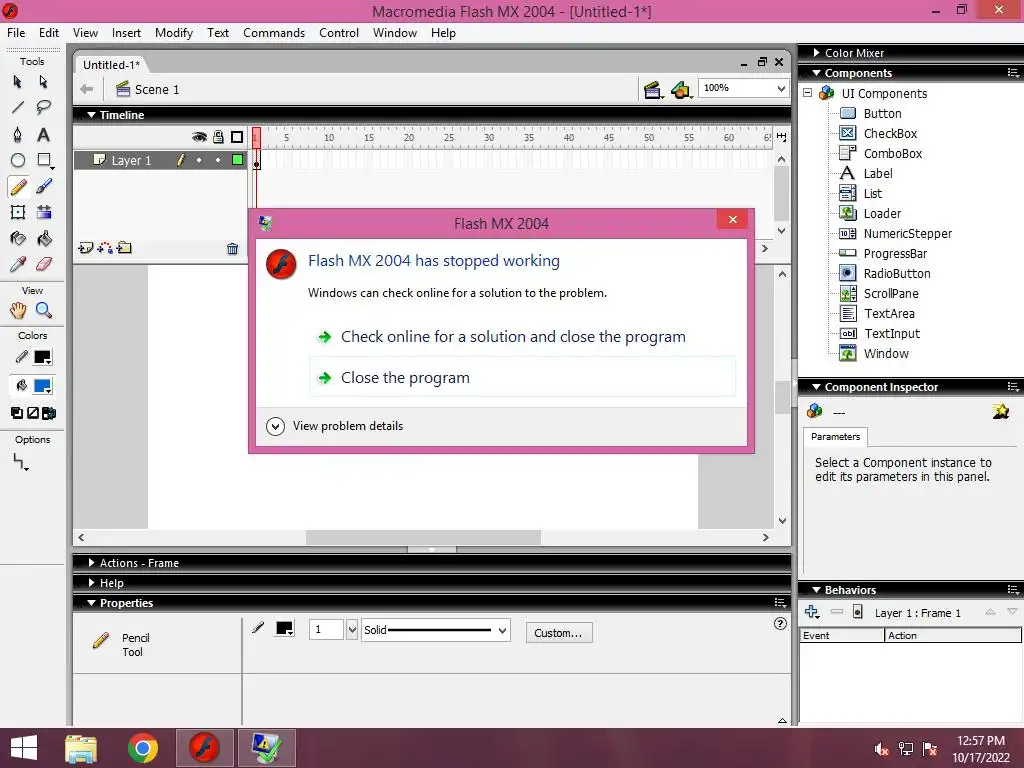Image resolution: width=1024 pixels, height=768 pixels.
Task: Open the Edit Symbols icon menu
Action: 680,90
